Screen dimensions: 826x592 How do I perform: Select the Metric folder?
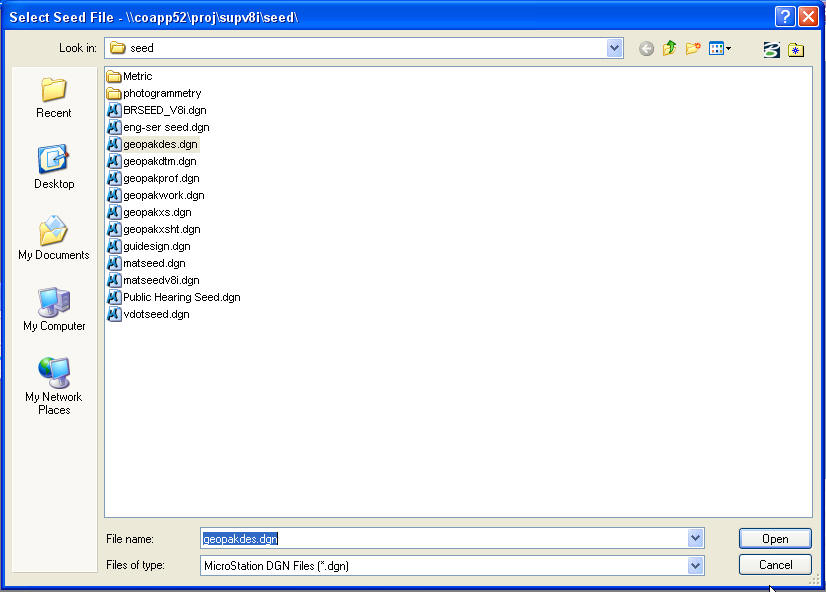[x=137, y=76]
